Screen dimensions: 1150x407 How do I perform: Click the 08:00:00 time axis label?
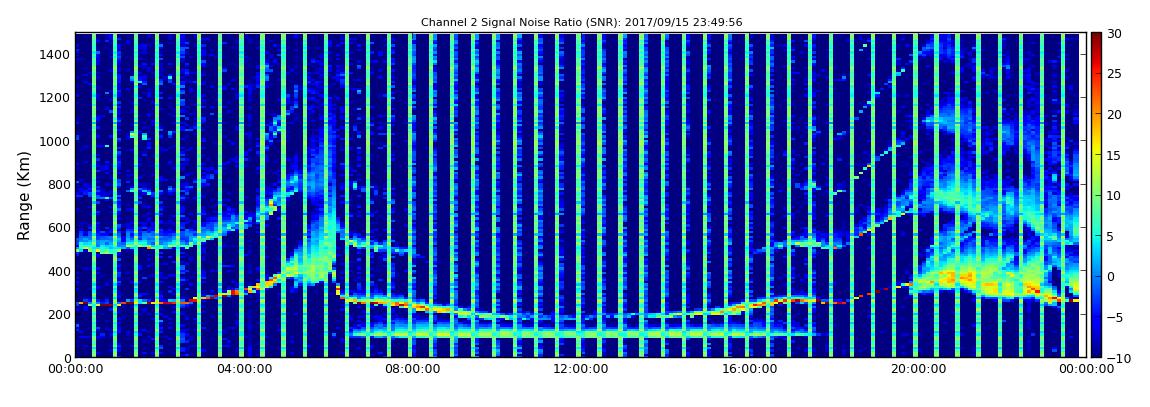(410, 369)
